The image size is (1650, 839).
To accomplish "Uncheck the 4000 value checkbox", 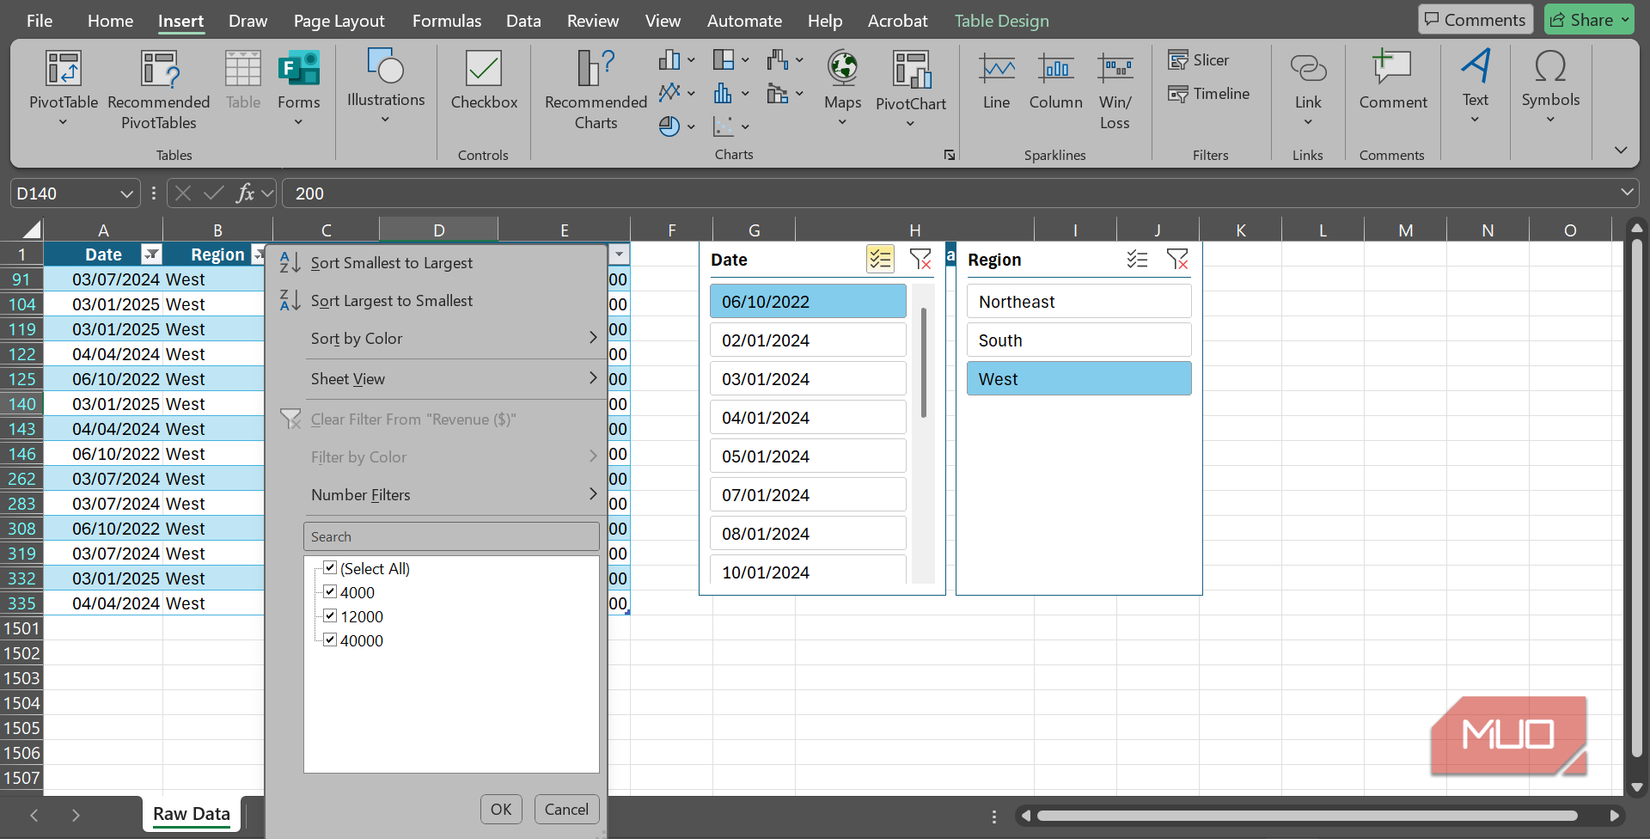I will tap(330, 592).
